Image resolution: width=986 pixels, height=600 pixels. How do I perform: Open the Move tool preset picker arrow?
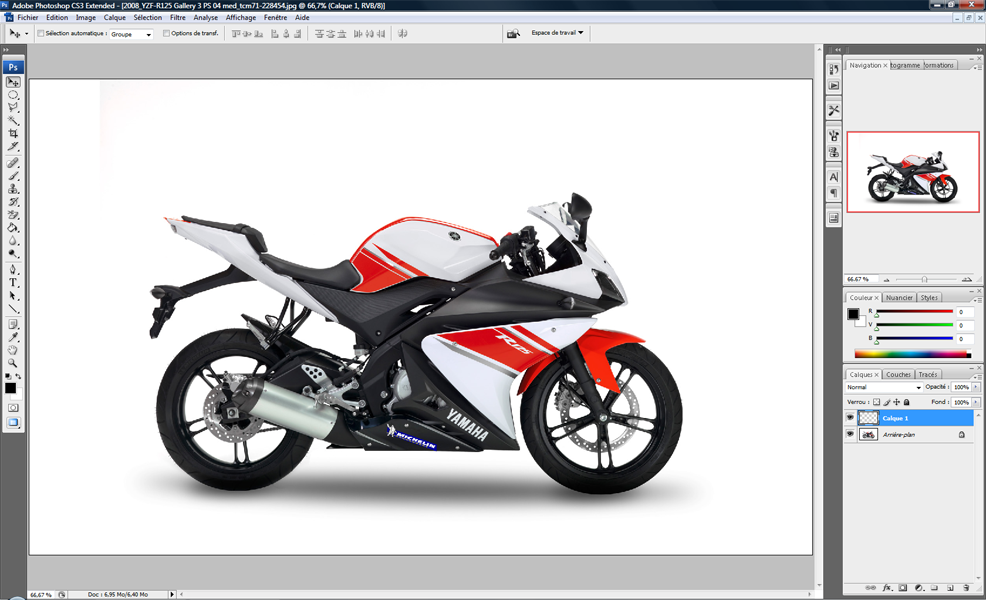pyautogui.click(x=26, y=34)
